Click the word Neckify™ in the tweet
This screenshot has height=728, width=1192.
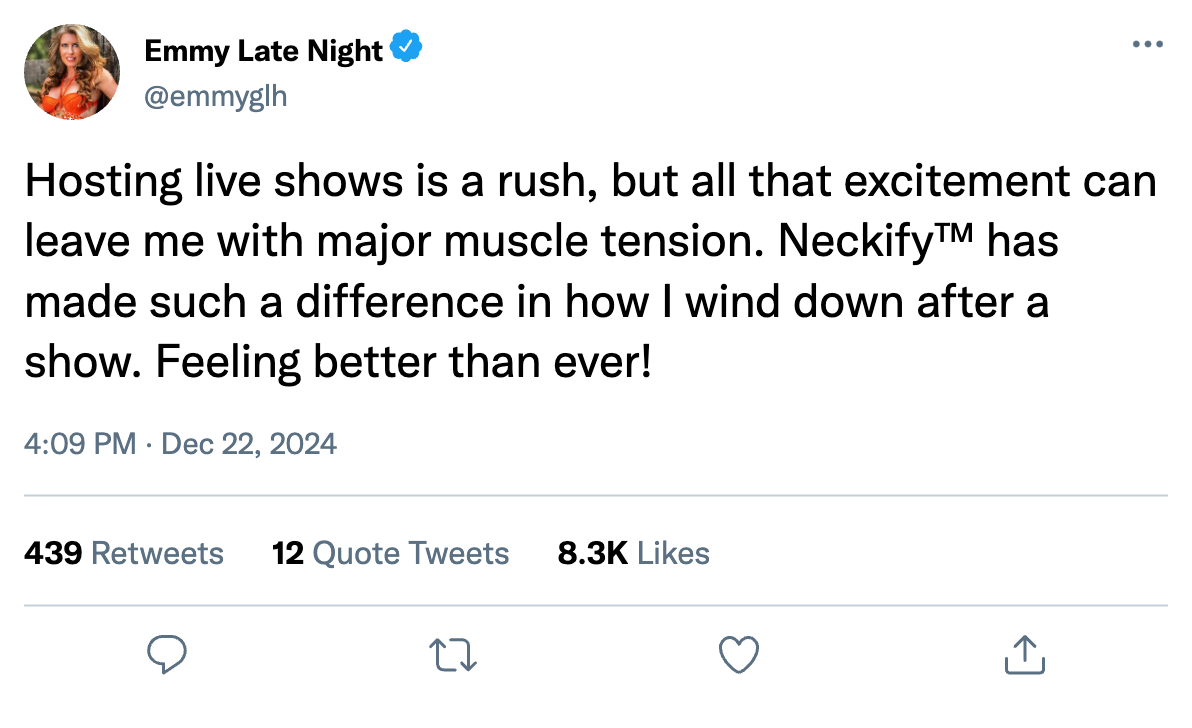tap(876, 242)
